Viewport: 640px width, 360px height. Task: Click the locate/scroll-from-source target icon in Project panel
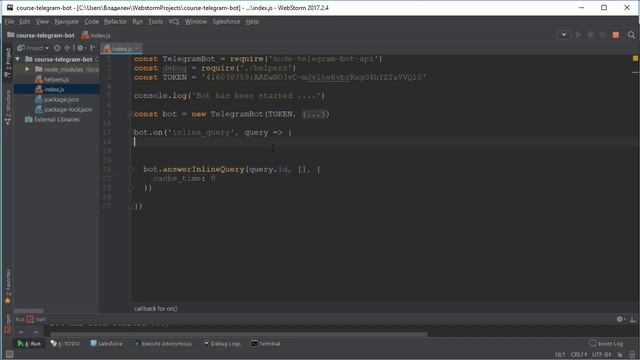click(57, 48)
